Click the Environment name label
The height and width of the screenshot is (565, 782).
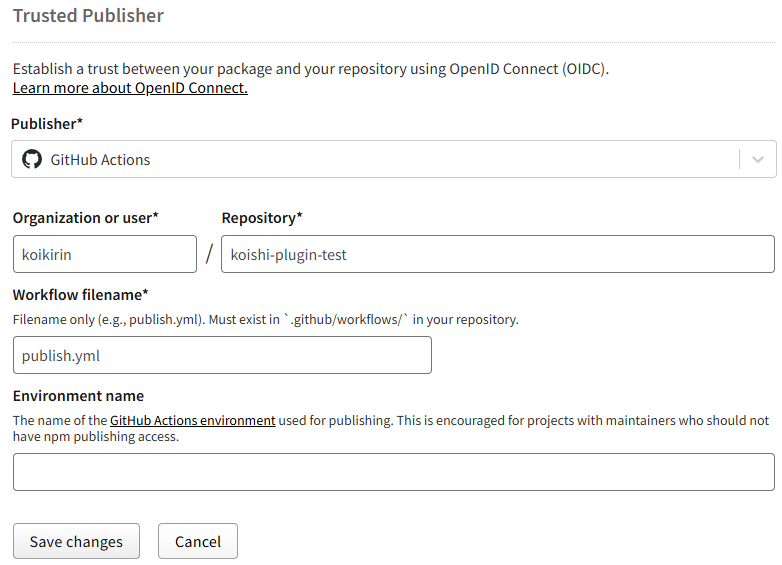(78, 396)
